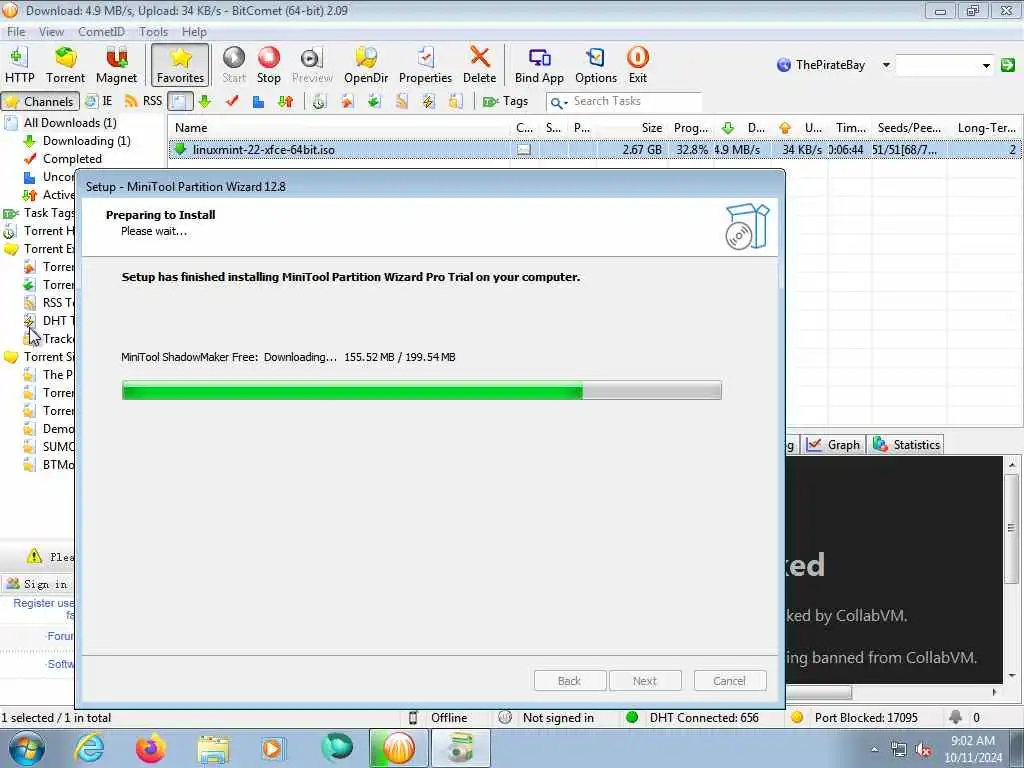This screenshot has width=1024, height=768.
Task: Switch to the Statistics tab
Action: [x=906, y=445]
